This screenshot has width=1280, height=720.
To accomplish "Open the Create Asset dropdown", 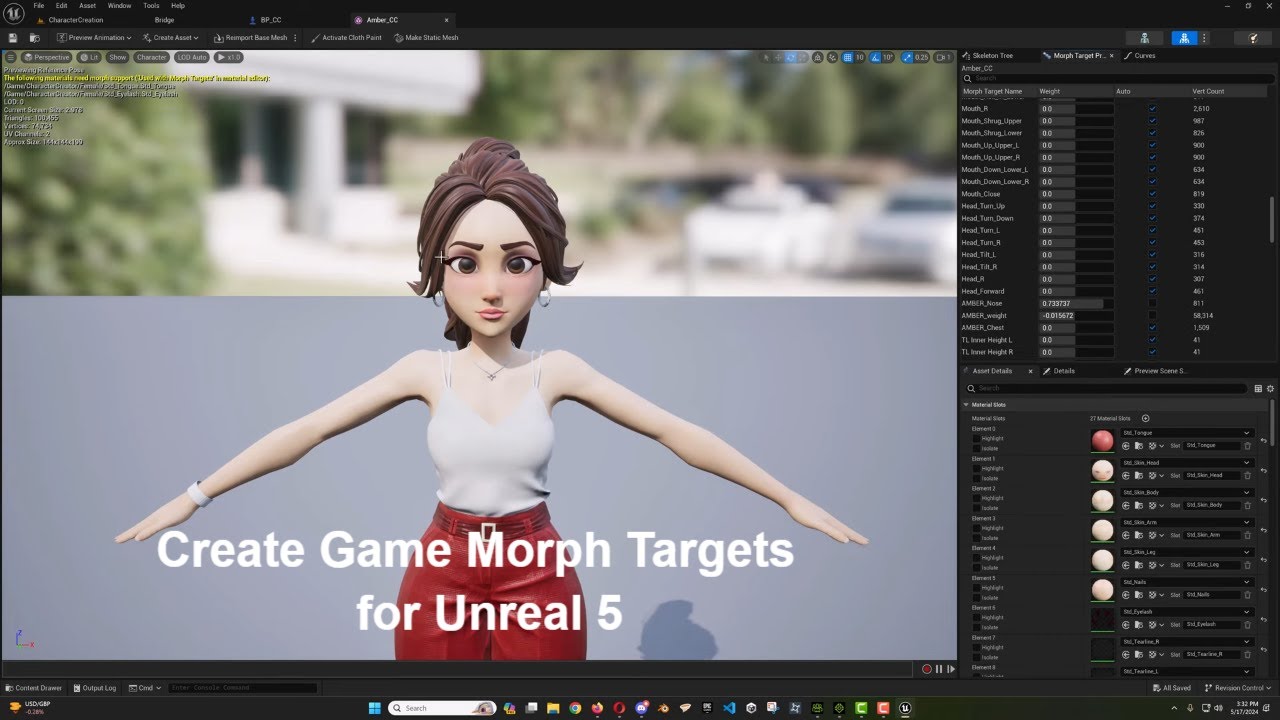I will pos(170,38).
